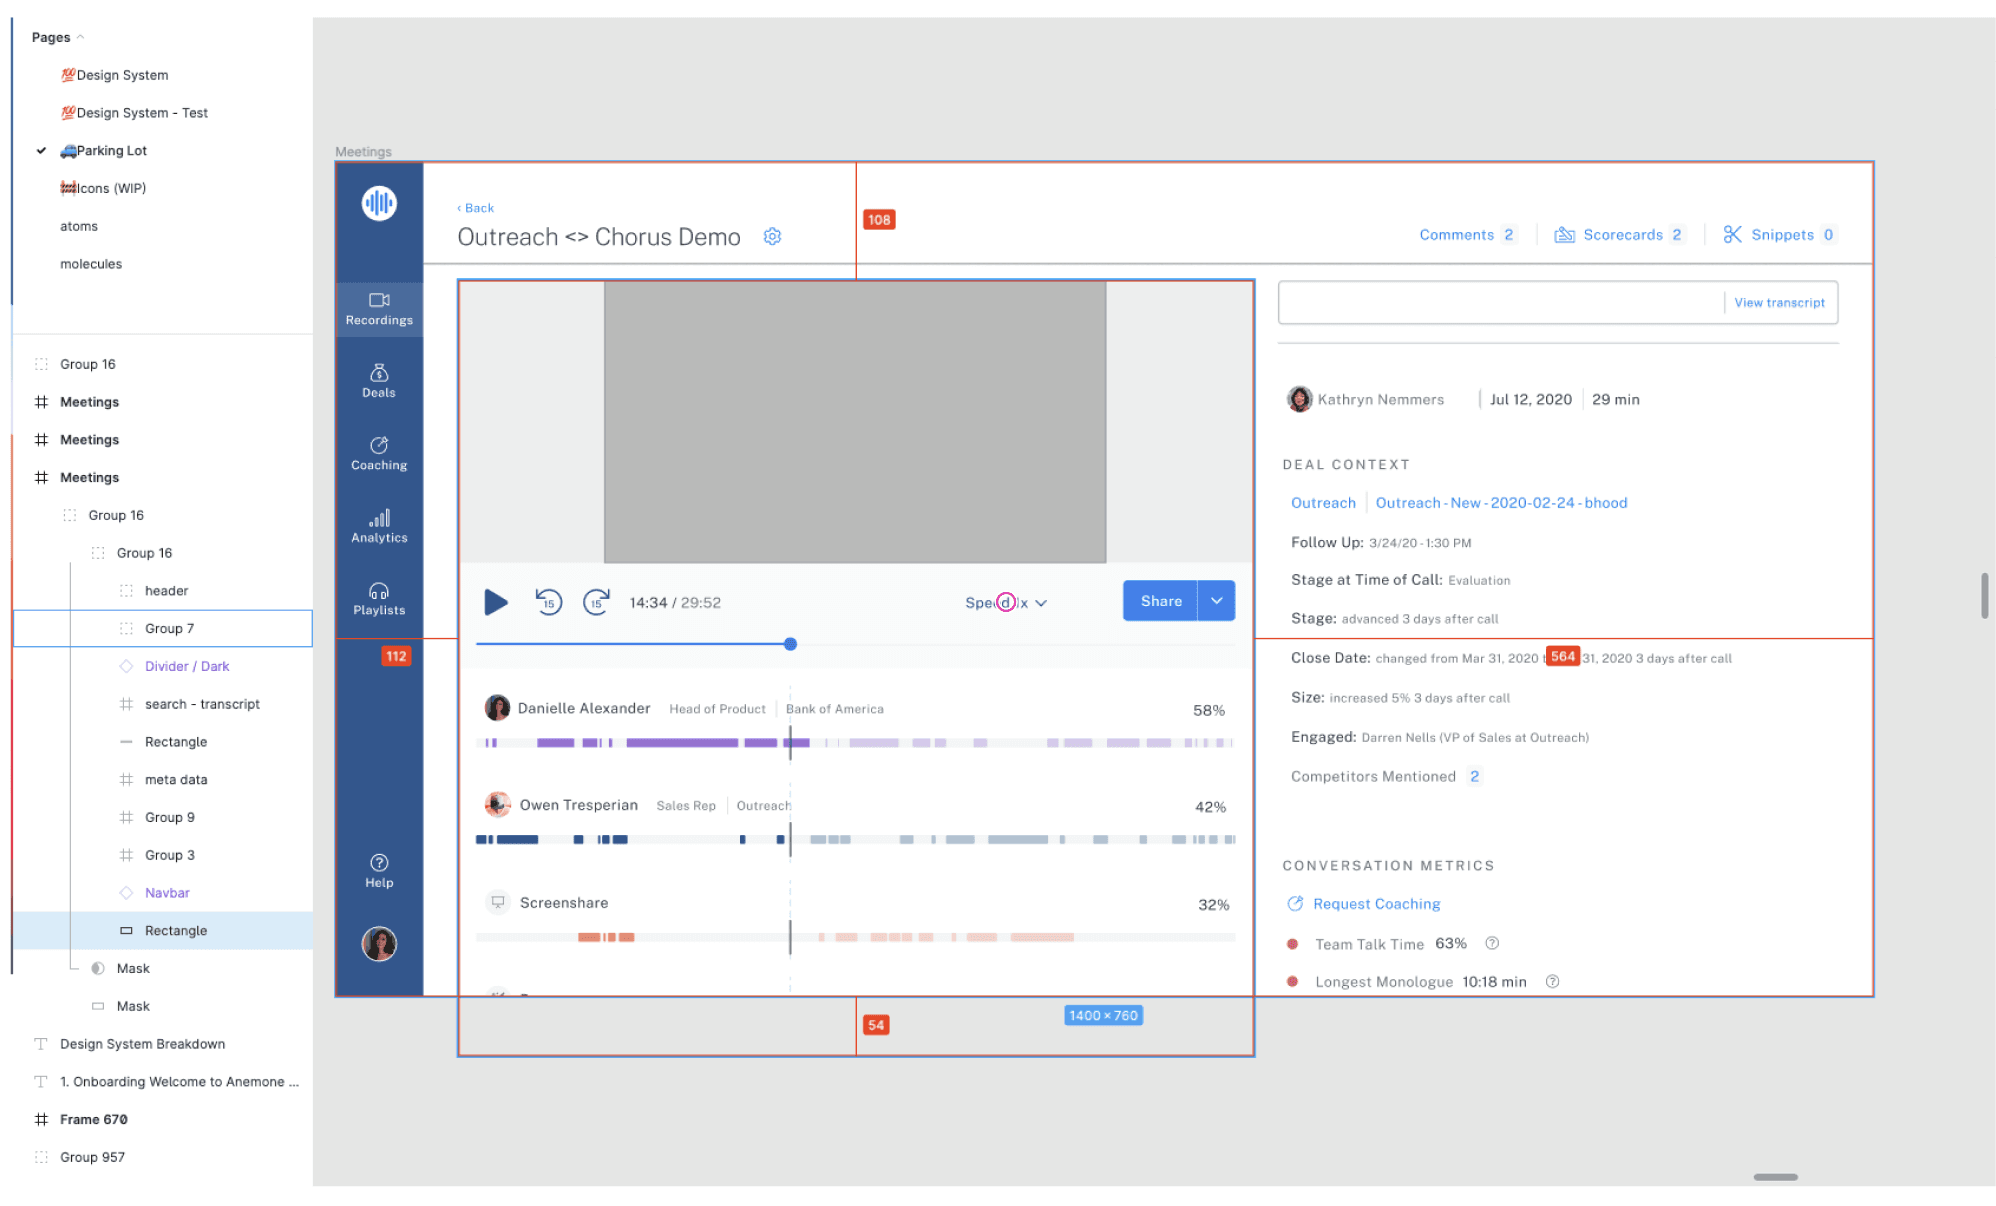This screenshot has width=1996, height=1206.
Task: Click the play button in the player
Action: click(x=496, y=602)
